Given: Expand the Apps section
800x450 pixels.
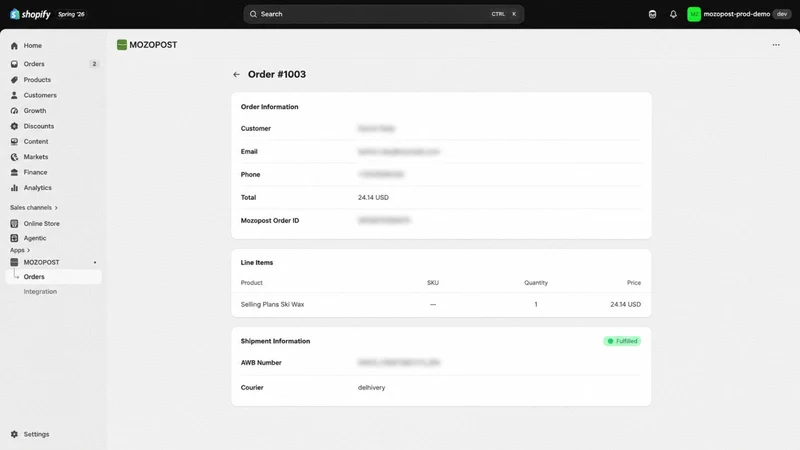Looking at the screenshot, I should (20, 250).
